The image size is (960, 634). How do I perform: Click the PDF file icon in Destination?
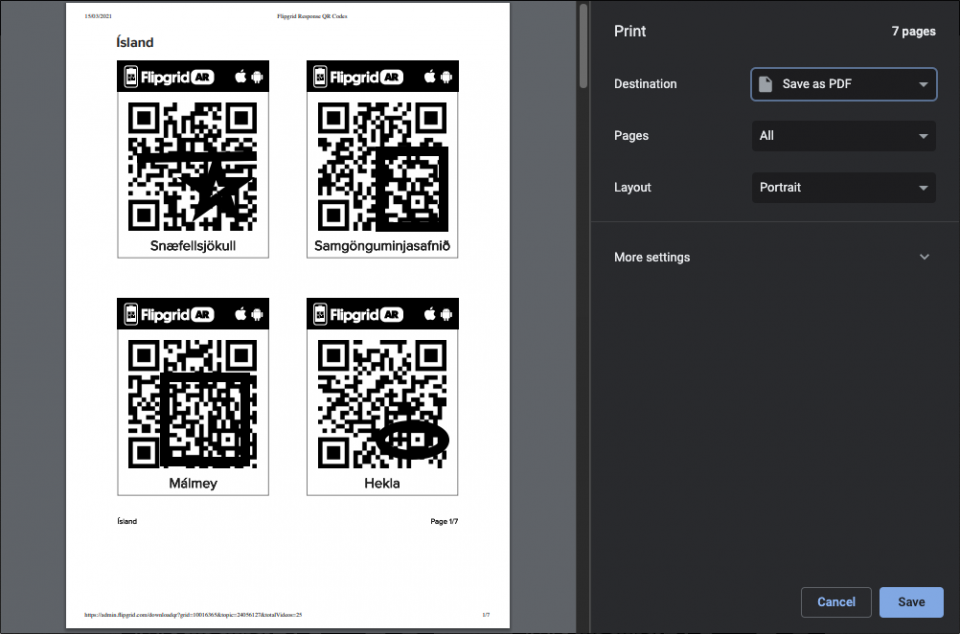pos(765,84)
